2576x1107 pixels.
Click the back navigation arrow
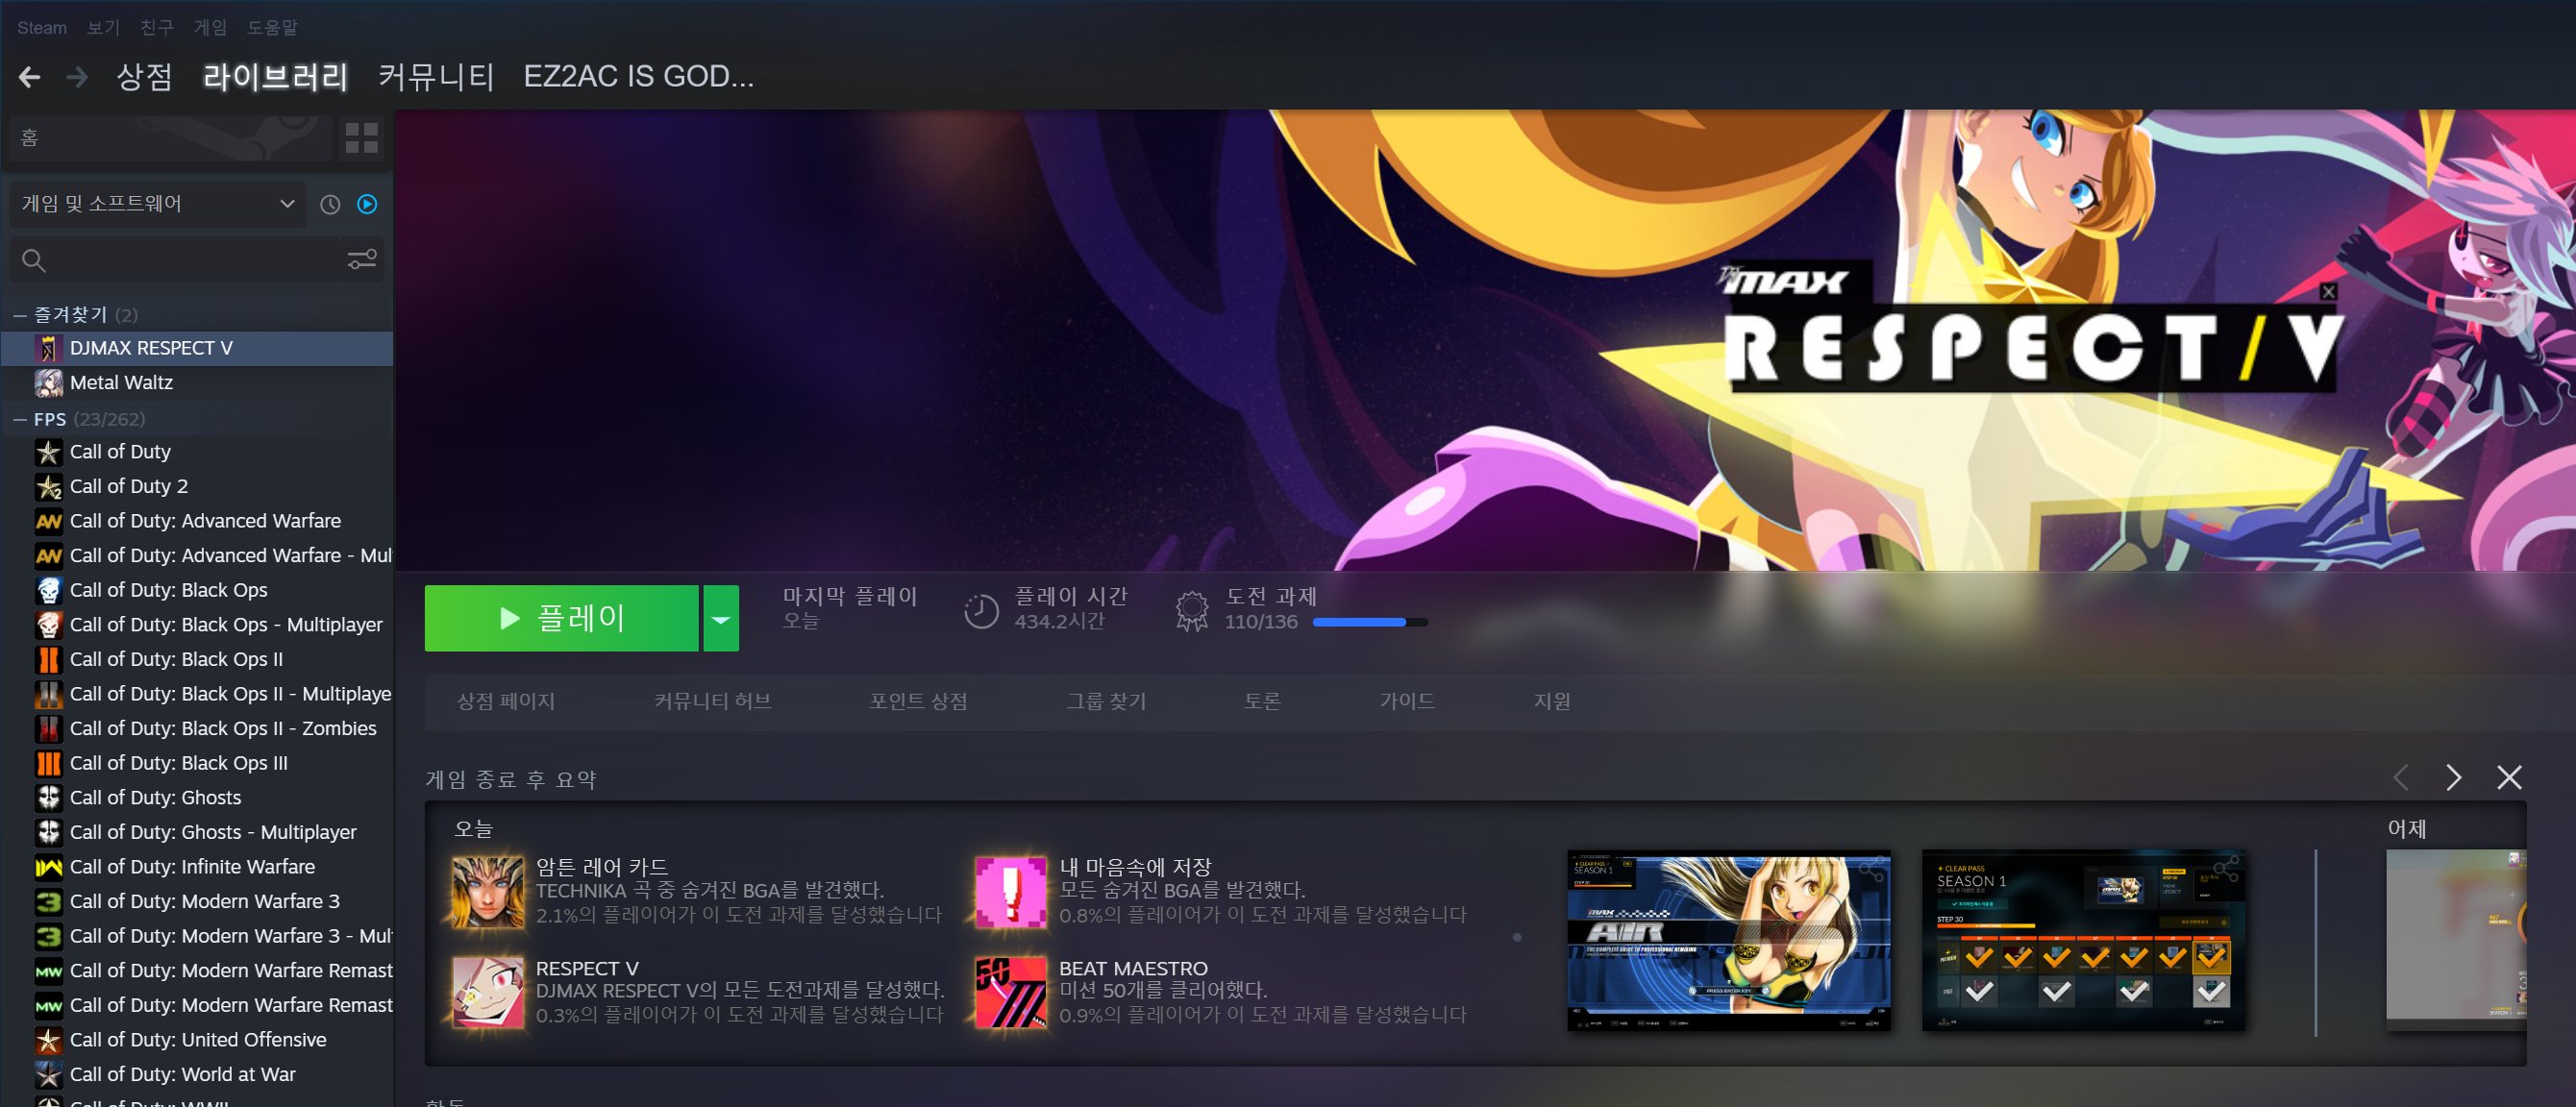pos(30,77)
